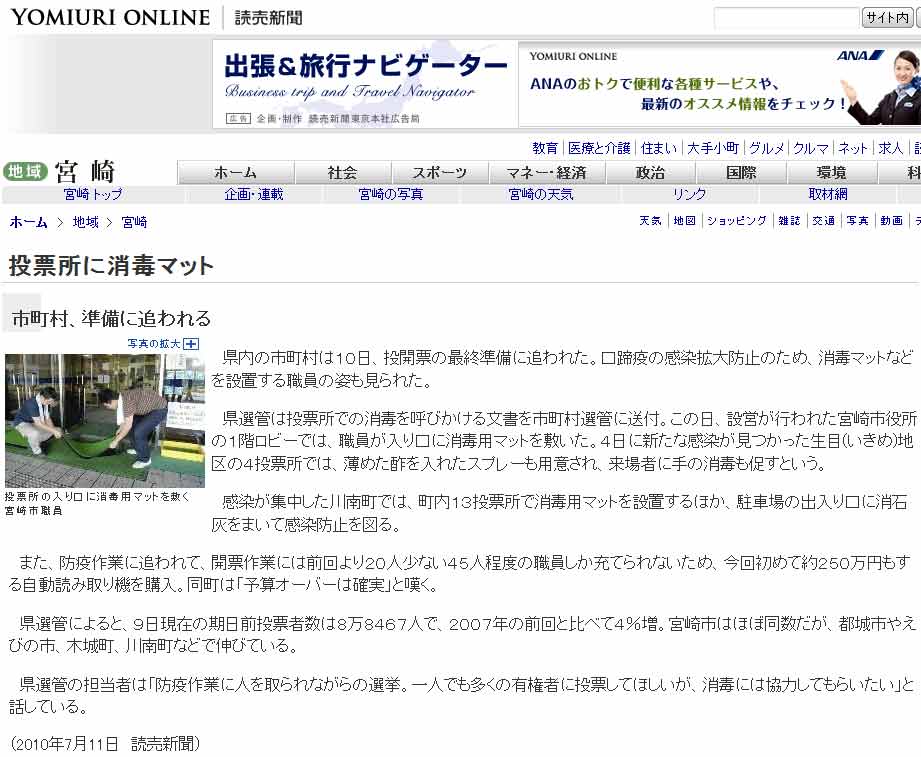Open the 宮崎の天気 sub-menu item
Screen dimensions: 921x757
click(x=541, y=195)
